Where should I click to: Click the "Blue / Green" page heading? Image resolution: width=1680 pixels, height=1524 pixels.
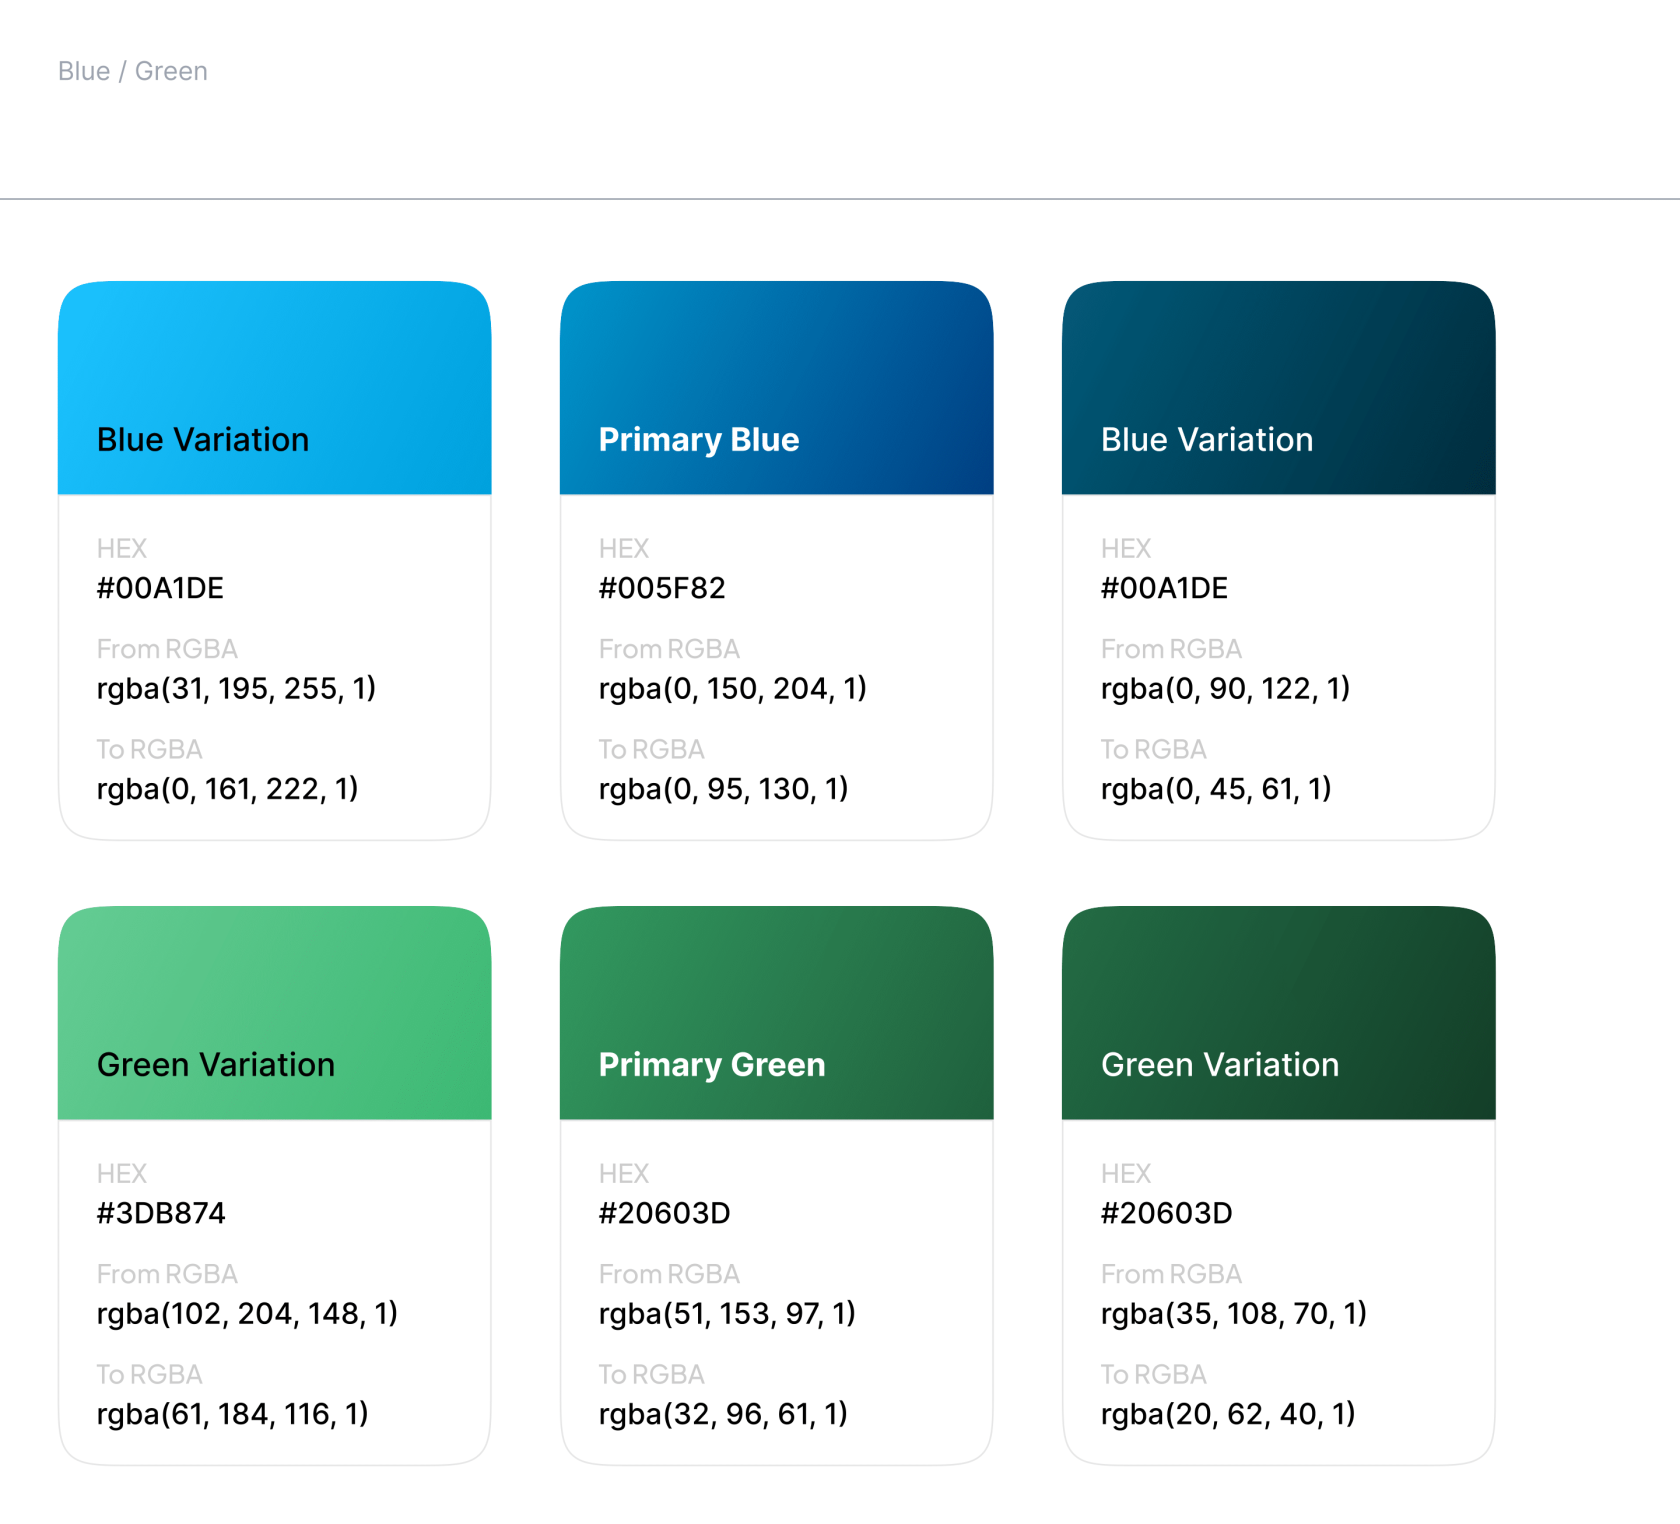coord(133,71)
